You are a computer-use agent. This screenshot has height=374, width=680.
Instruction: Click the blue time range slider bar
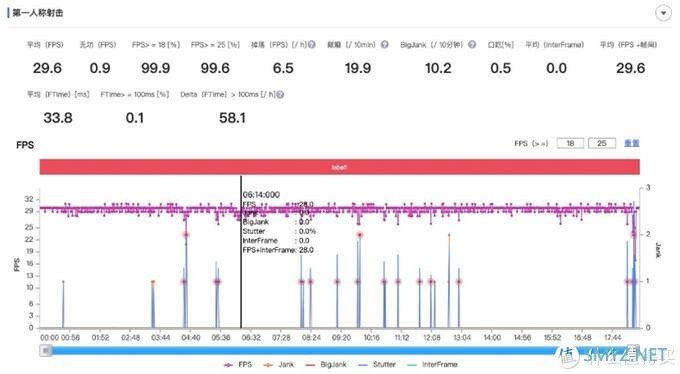(340, 351)
